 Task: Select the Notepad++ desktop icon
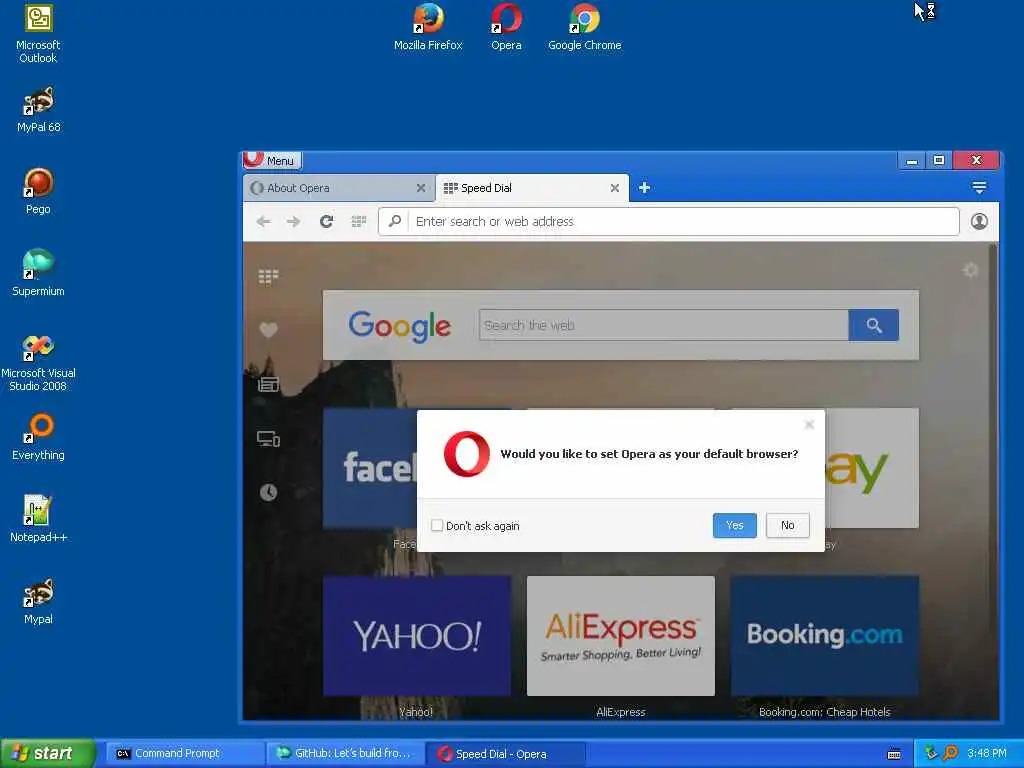[x=38, y=519]
